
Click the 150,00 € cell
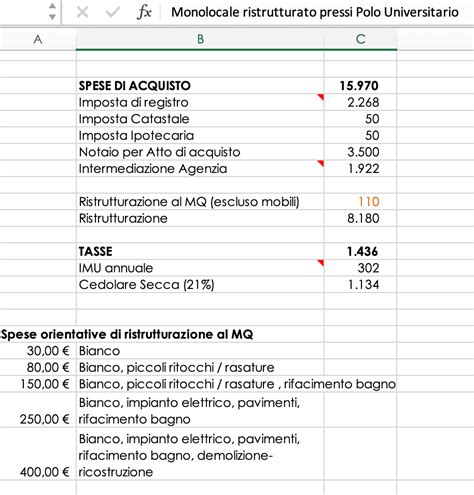click(x=38, y=384)
